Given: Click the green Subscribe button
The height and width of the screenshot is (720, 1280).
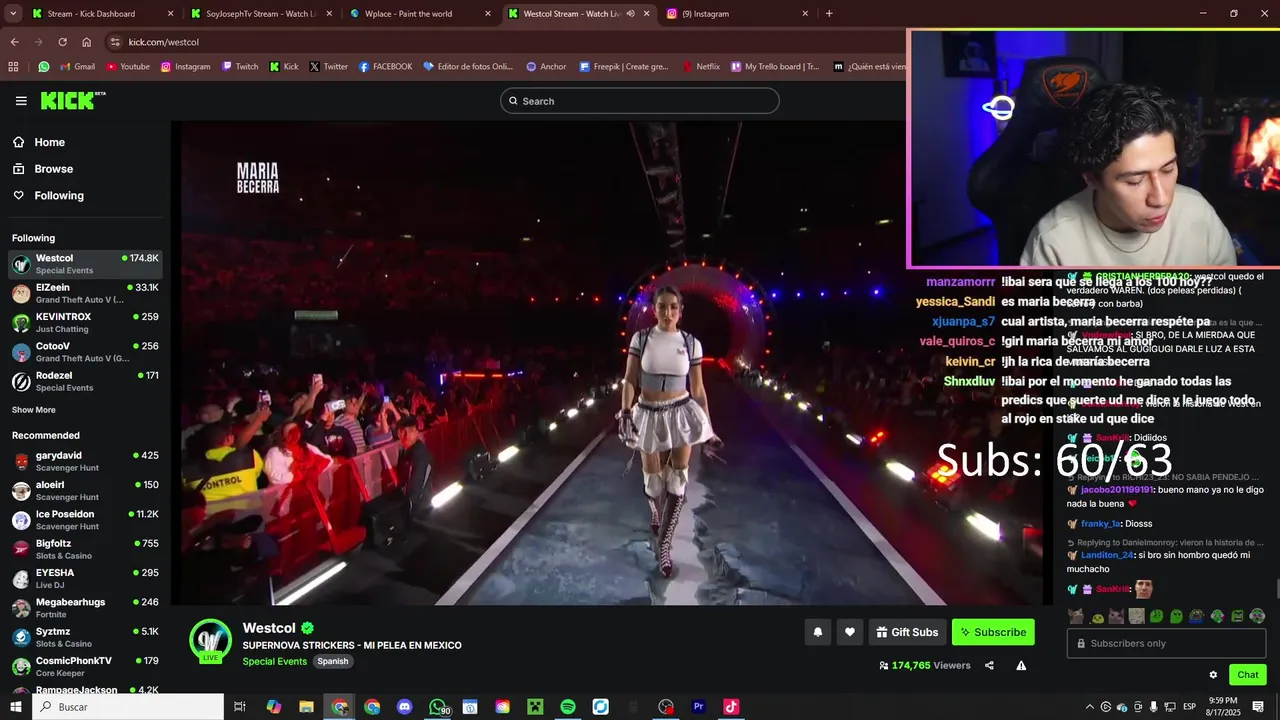Looking at the screenshot, I should point(993,632).
